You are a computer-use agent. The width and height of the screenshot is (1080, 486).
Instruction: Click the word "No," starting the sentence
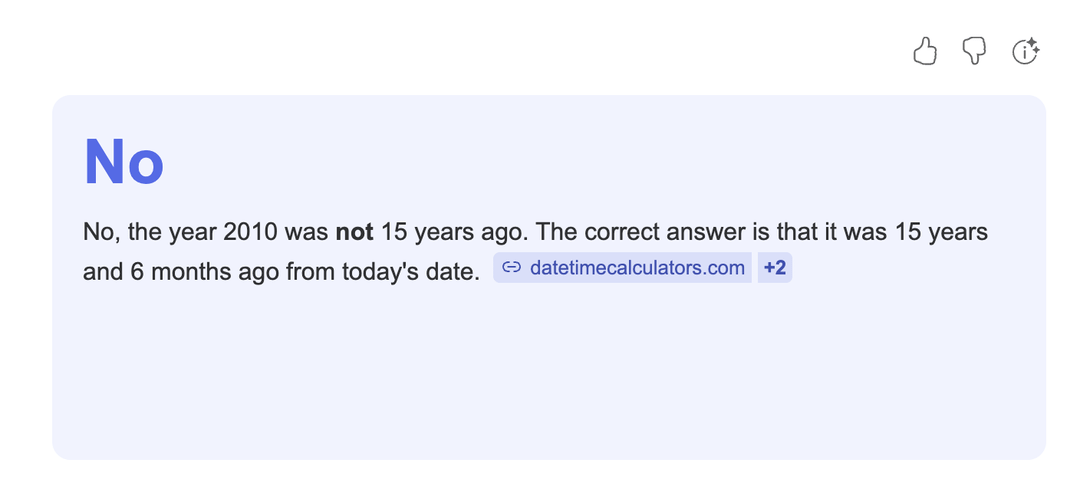[102, 233]
